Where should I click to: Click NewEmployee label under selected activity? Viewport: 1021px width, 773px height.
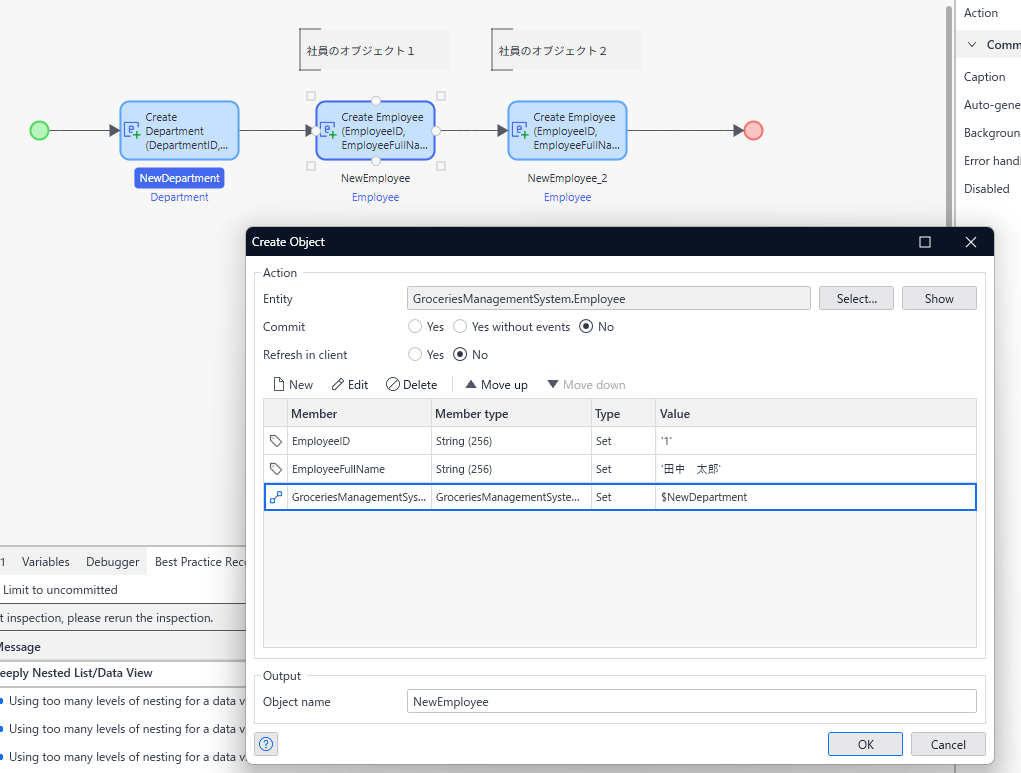[x=375, y=178]
